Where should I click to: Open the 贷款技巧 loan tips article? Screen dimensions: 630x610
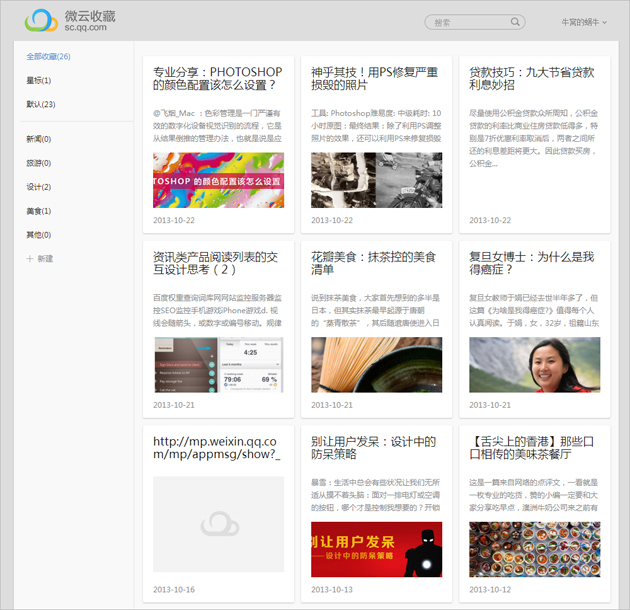(531, 79)
